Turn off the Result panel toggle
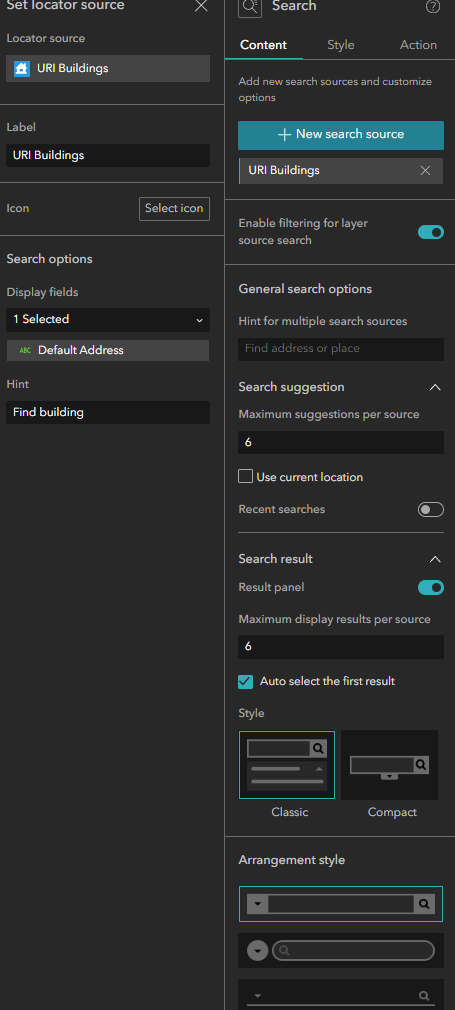The width and height of the screenshot is (455, 1010). pyautogui.click(x=431, y=587)
